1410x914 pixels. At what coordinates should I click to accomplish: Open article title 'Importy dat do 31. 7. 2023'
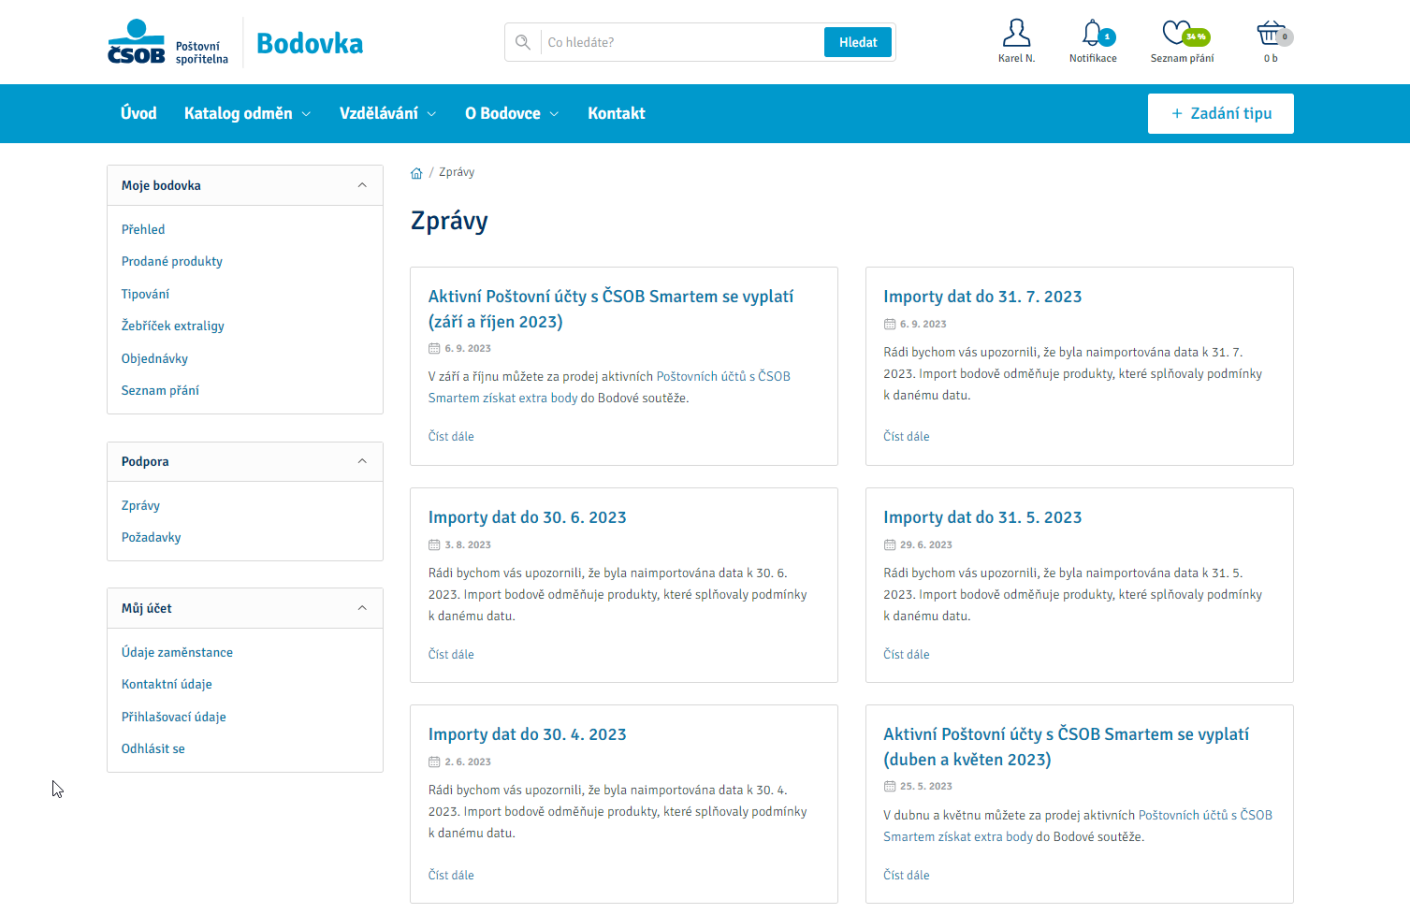(982, 297)
